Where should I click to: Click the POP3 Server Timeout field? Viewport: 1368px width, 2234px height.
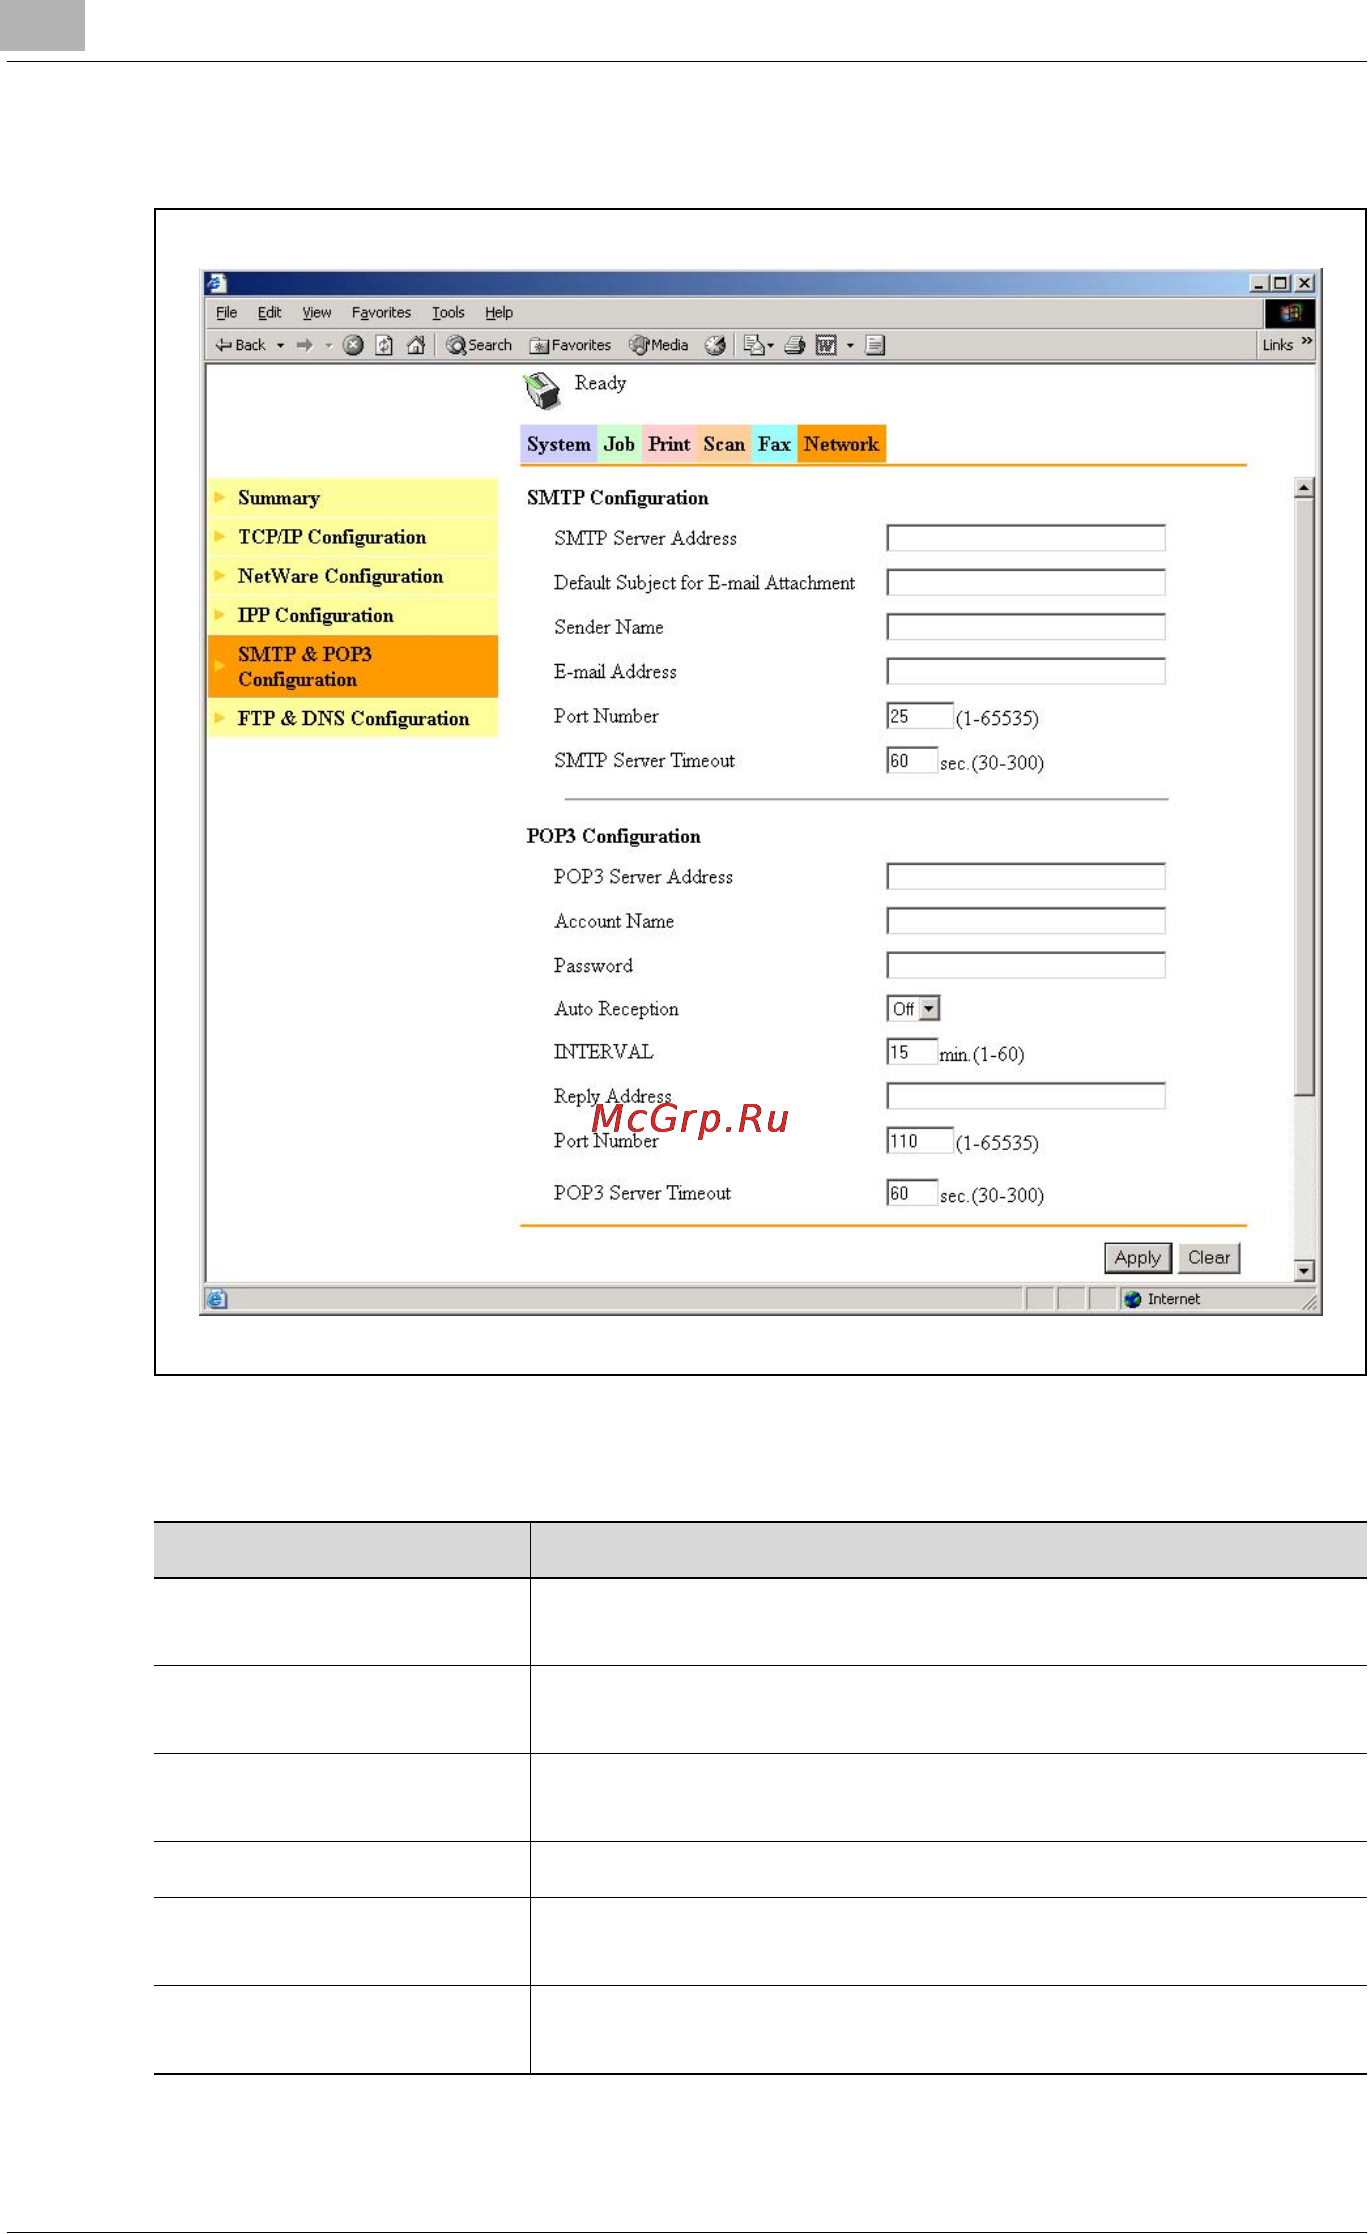pos(912,1192)
